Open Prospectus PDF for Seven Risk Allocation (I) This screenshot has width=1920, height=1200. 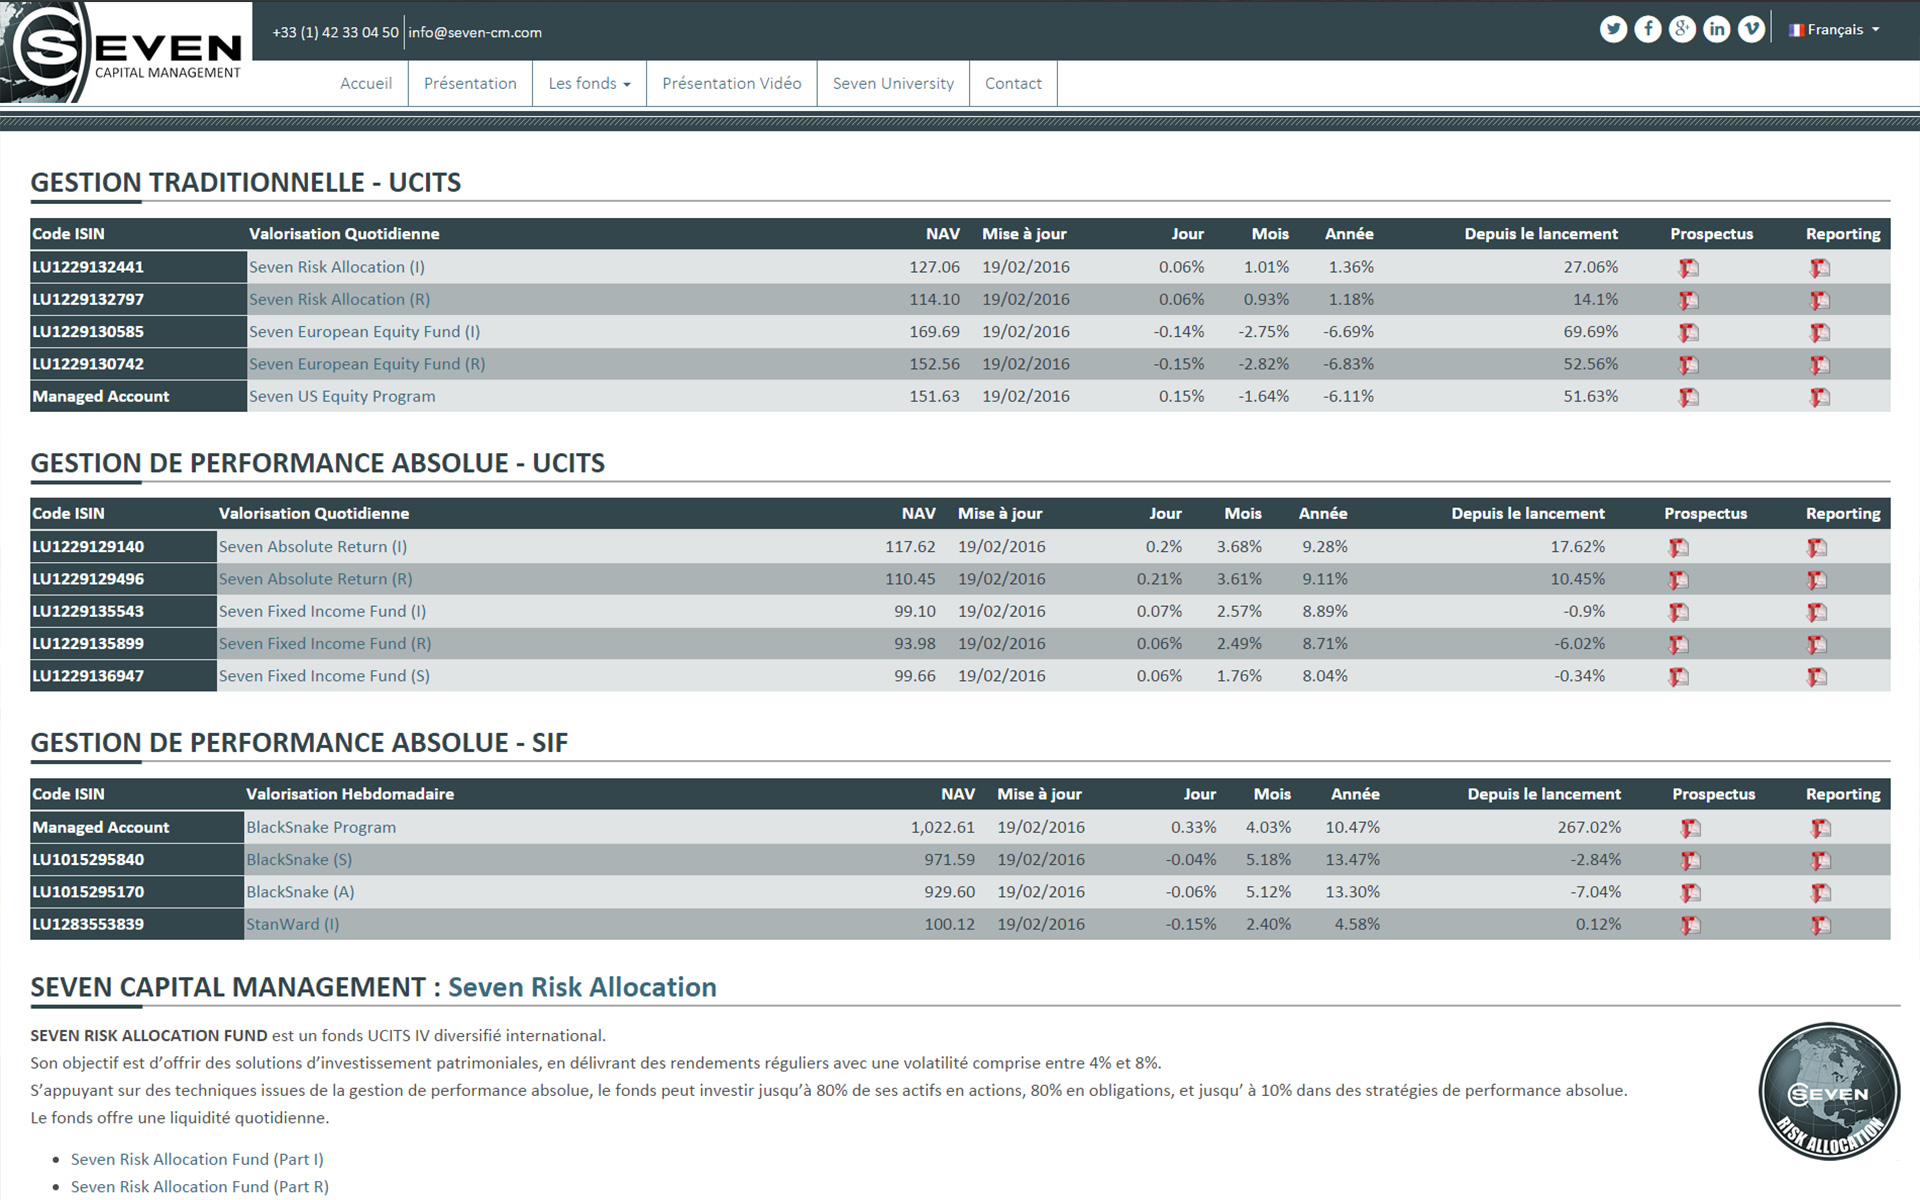pyautogui.click(x=1689, y=268)
